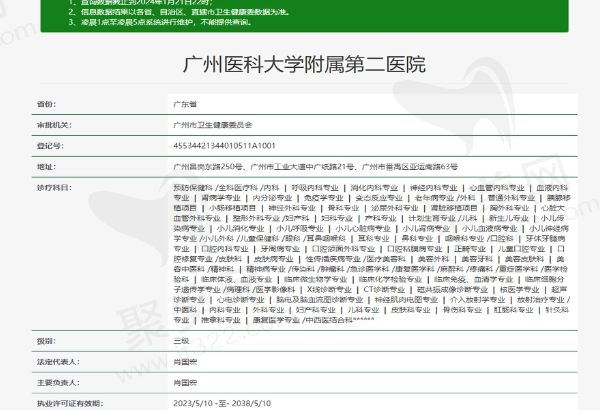
Task: Click the level value 三级
Action: [181, 341]
